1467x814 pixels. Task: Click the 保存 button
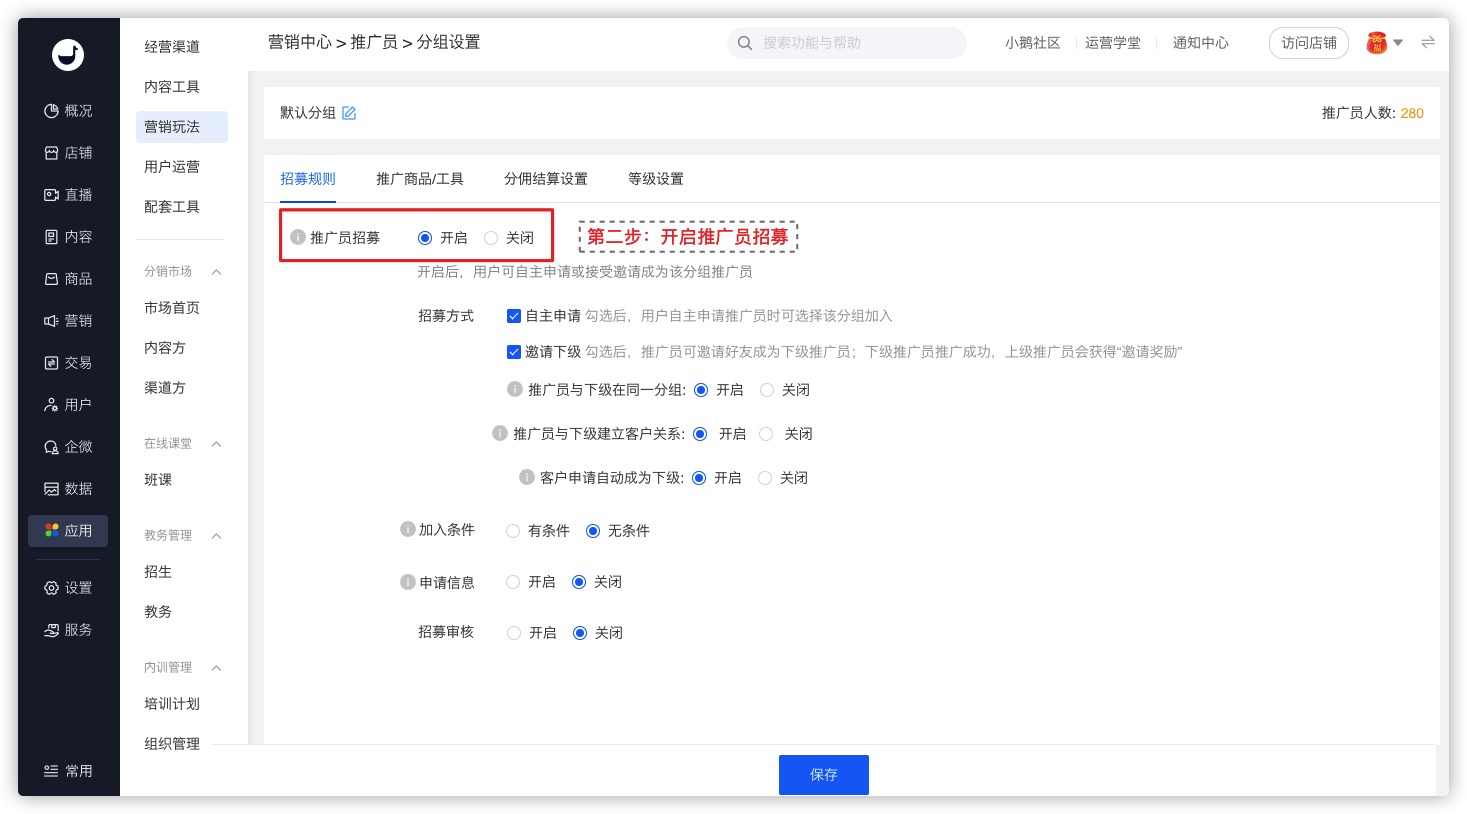click(x=823, y=775)
